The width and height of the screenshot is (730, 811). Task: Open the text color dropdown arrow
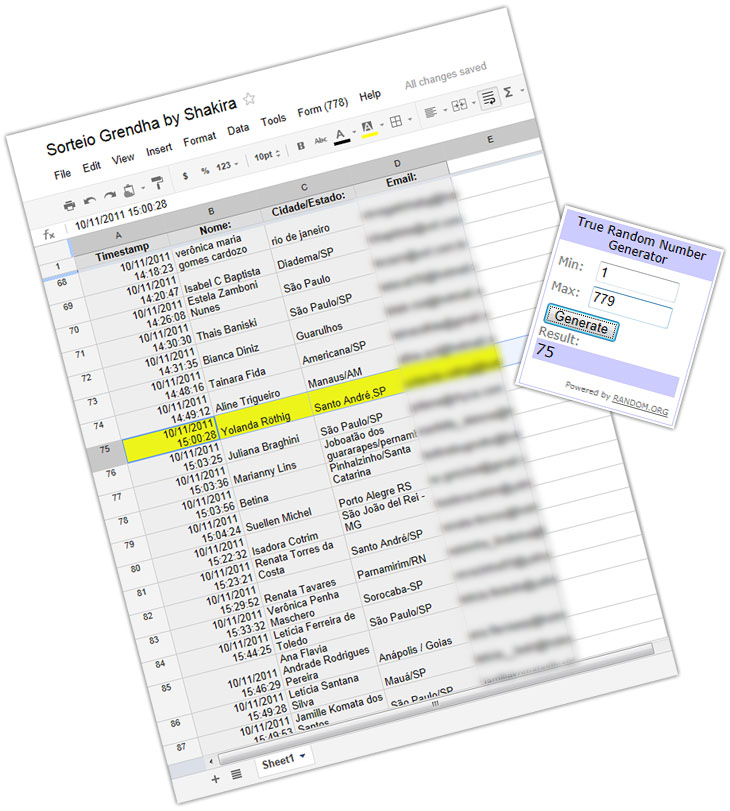(354, 132)
